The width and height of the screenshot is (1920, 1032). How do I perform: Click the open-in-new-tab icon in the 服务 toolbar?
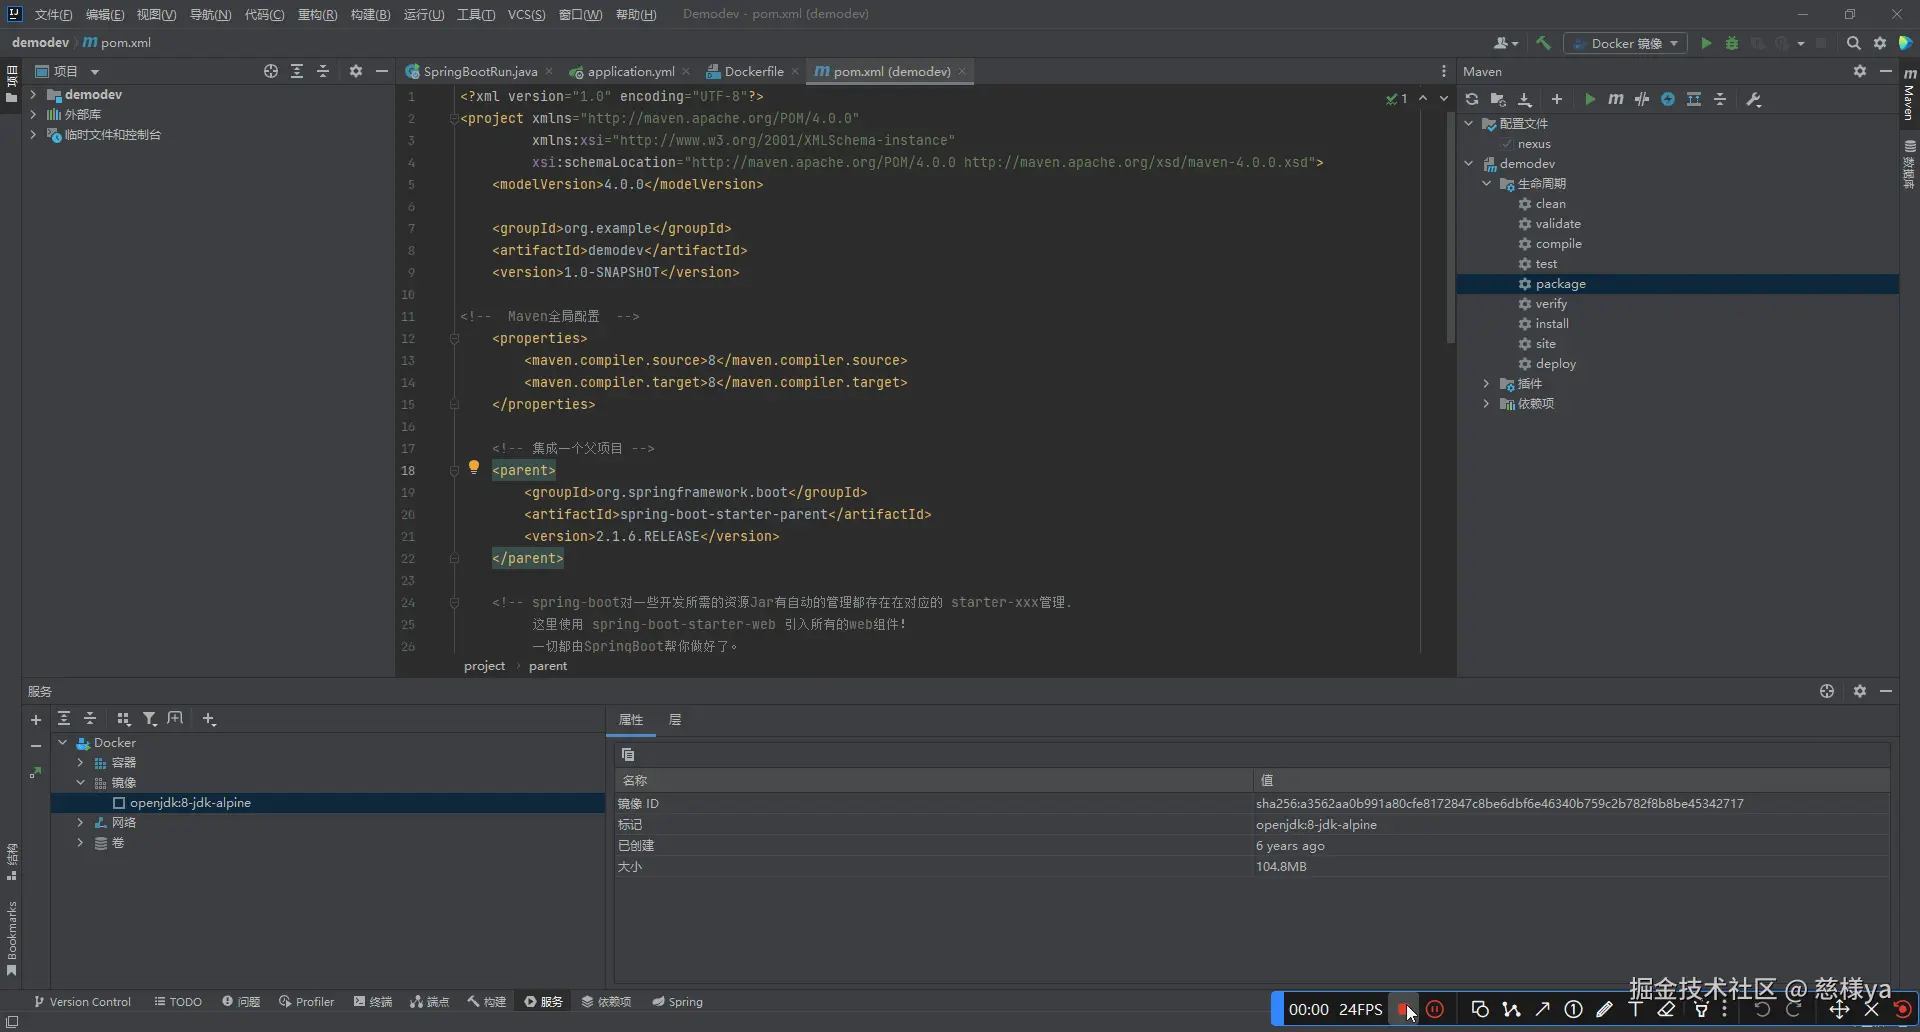(175, 719)
